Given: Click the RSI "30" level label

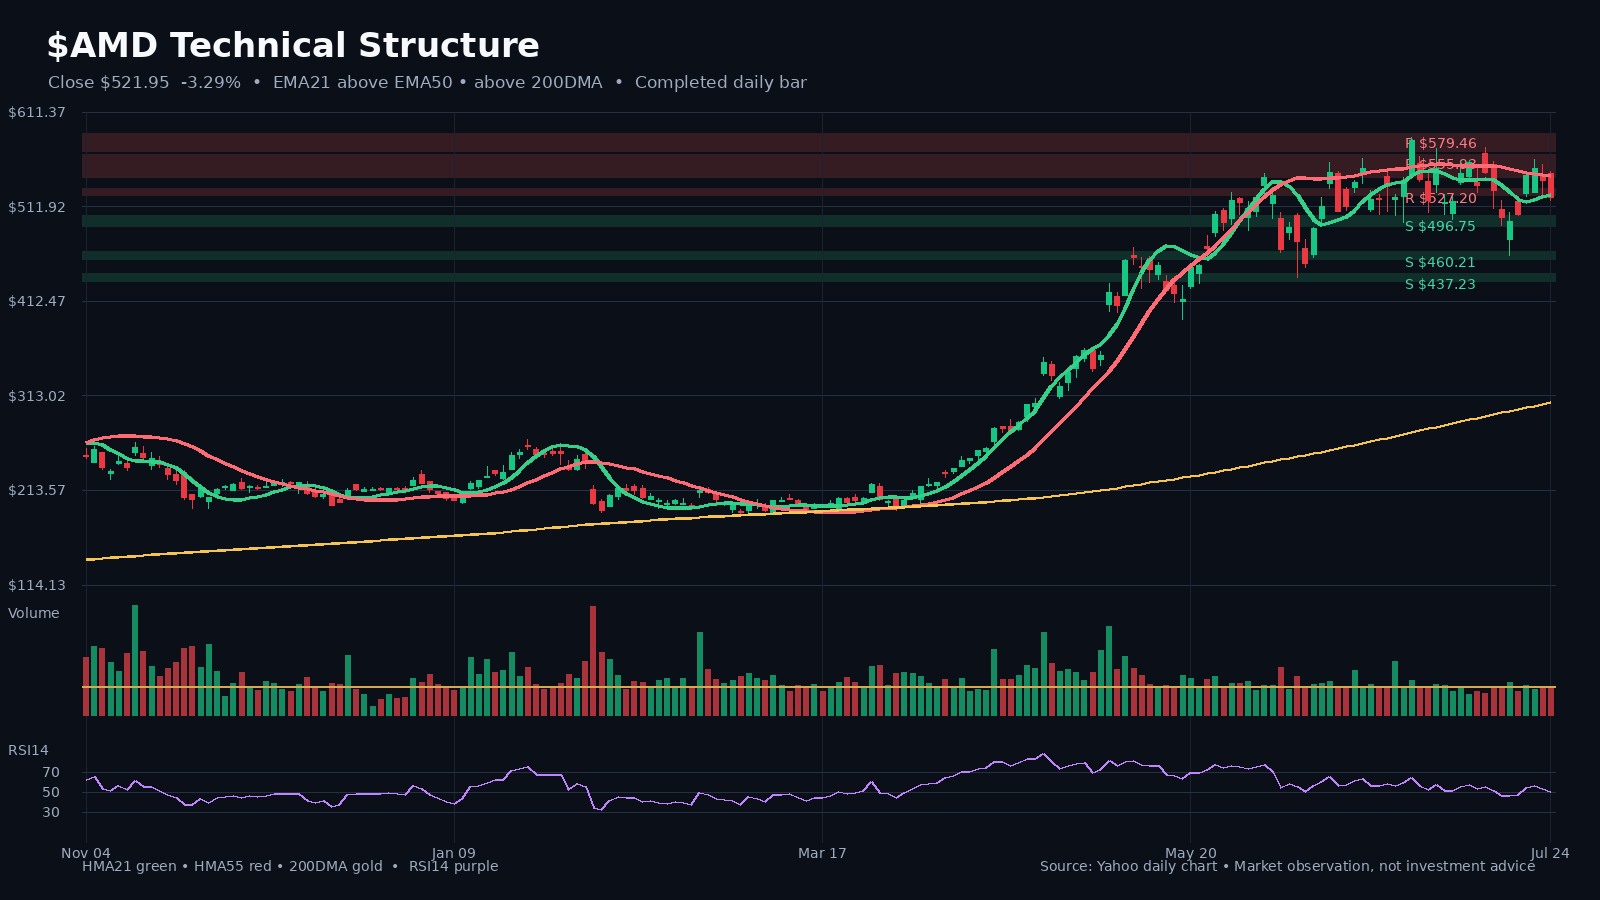Looking at the screenshot, I should tap(51, 812).
